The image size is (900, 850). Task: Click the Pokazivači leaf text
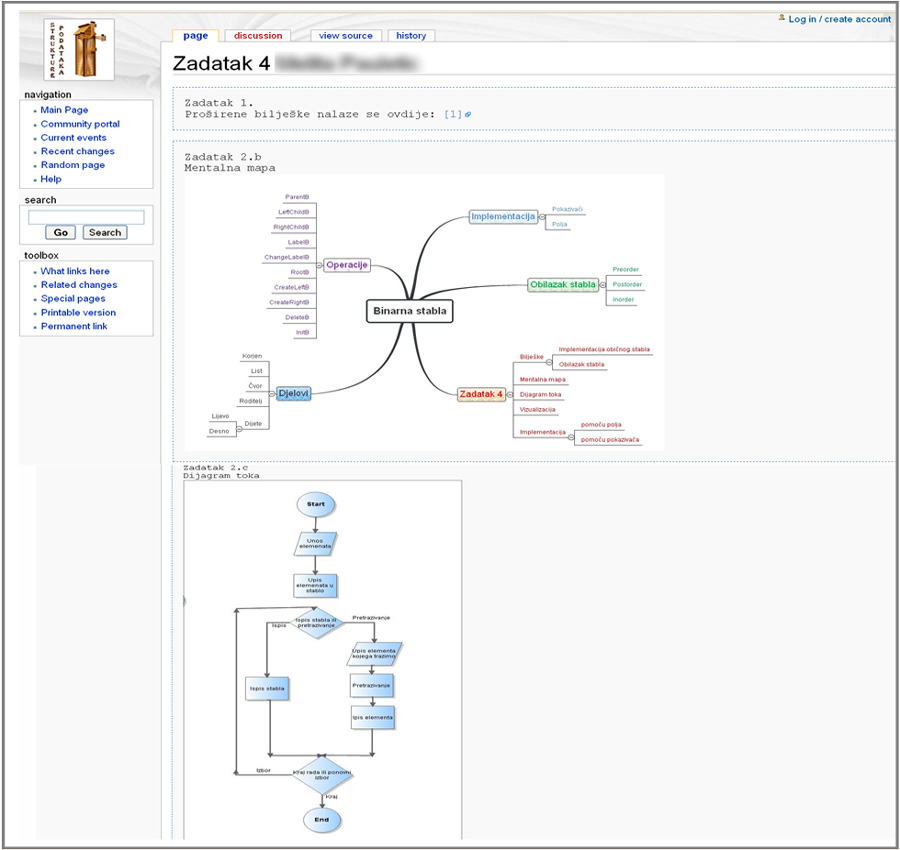tap(567, 209)
